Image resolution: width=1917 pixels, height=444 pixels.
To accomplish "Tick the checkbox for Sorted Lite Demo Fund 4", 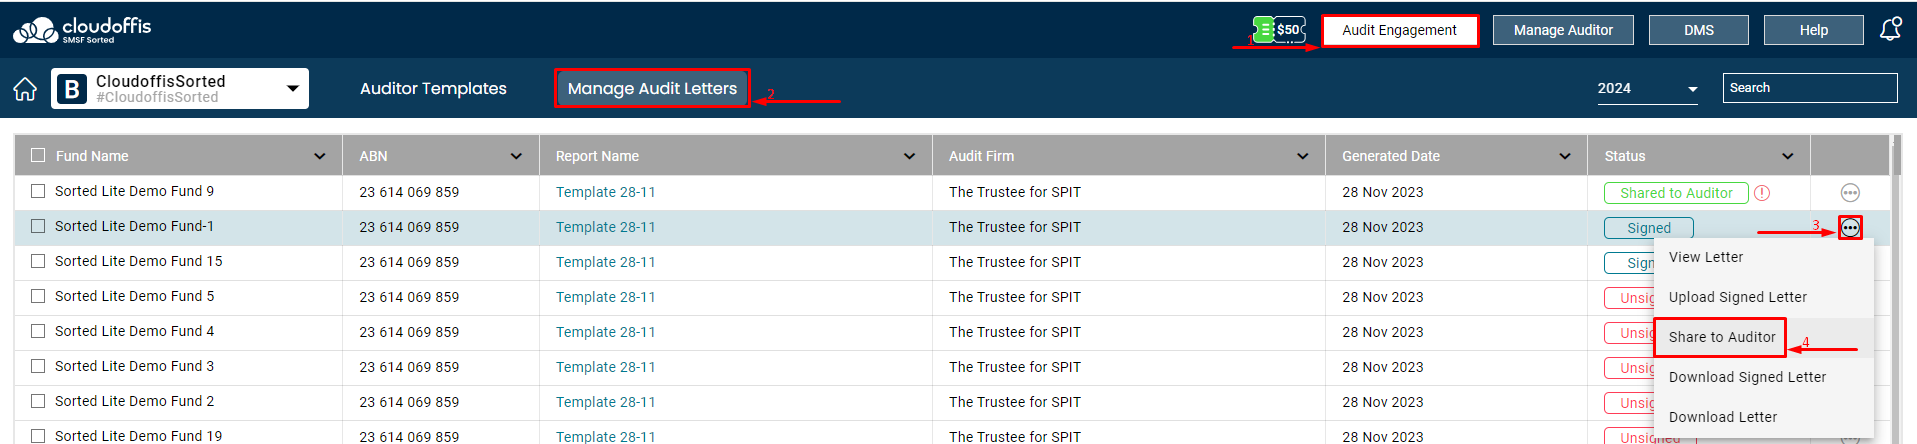I will pyautogui.click(x=38, y=331).
